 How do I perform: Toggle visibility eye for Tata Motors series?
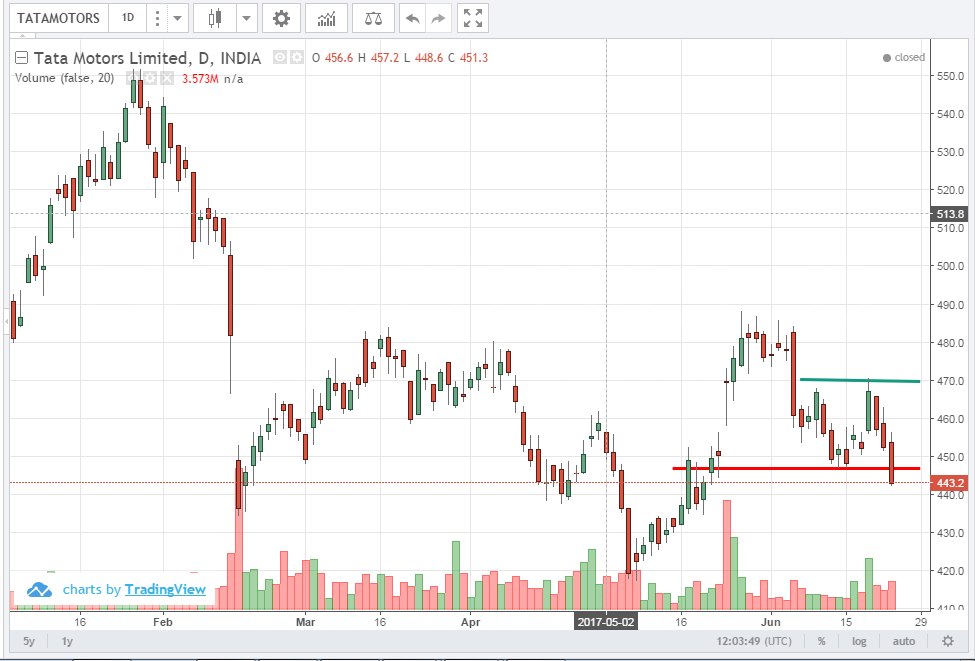click(x=280, y=58)
